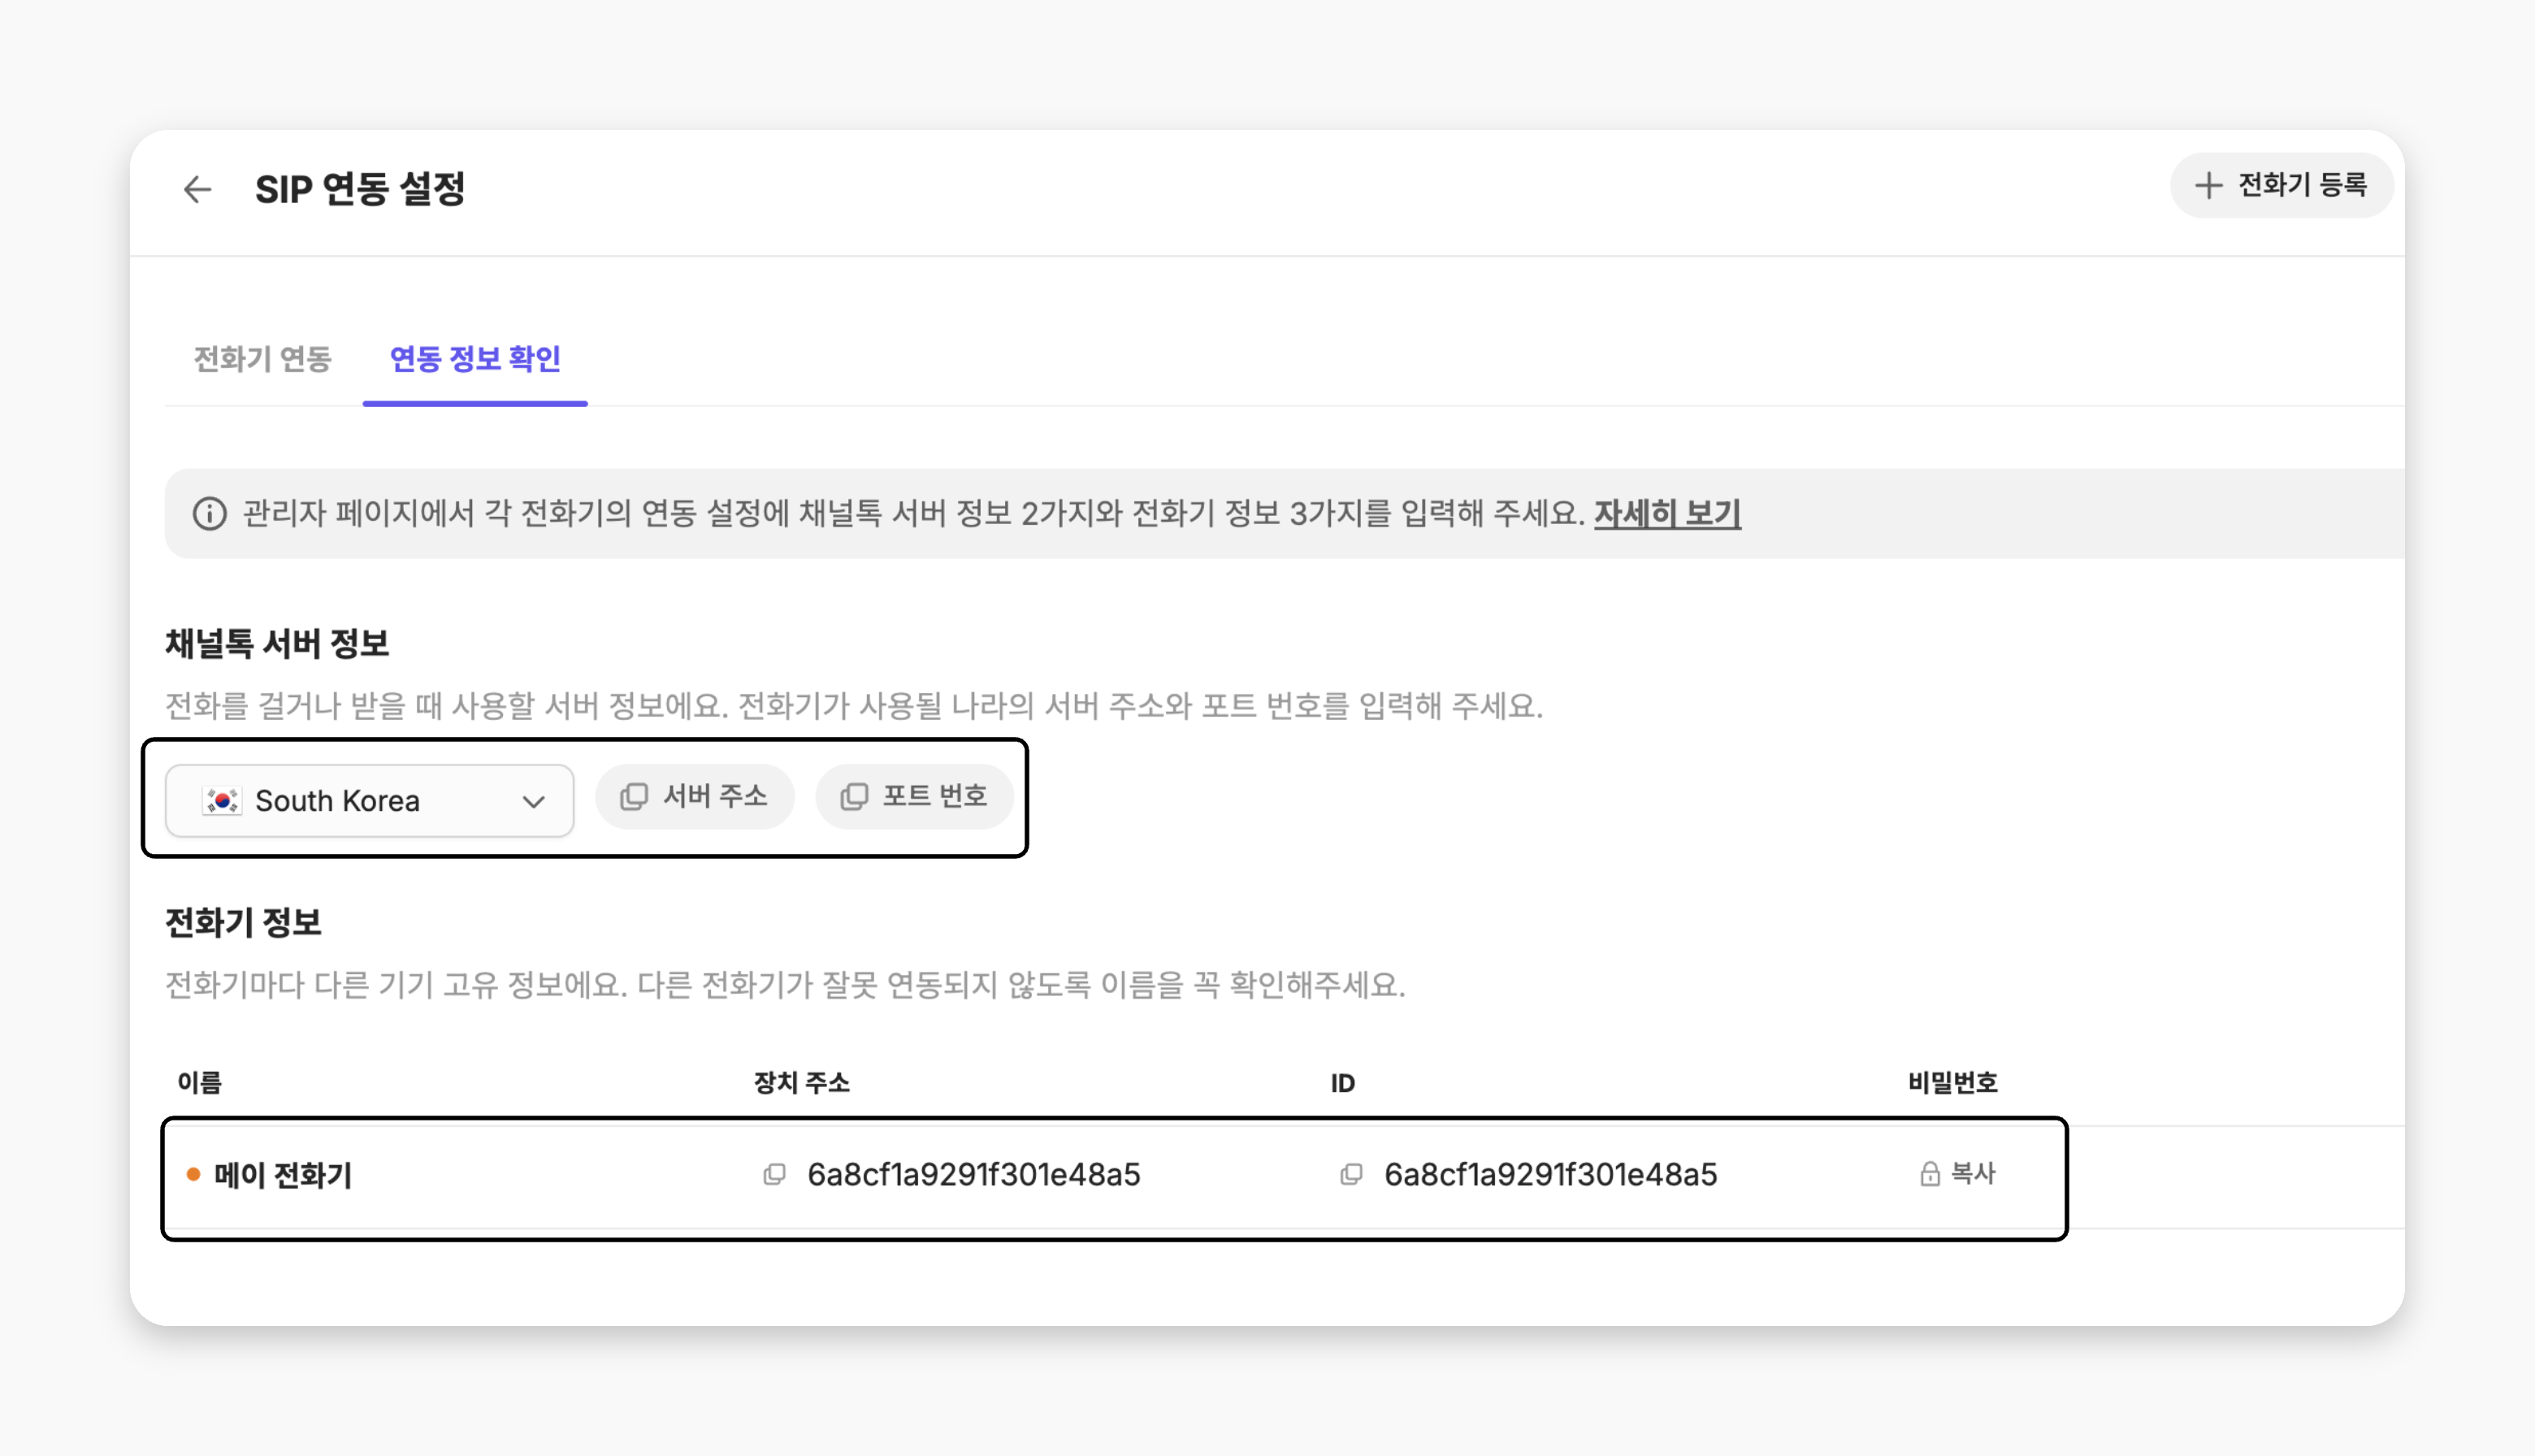The height and width of the screenshot is (1456, 2535).
Task: Expand the country selector via its chevron arrow
Action: pyautogui.click(x=534, y=802)
